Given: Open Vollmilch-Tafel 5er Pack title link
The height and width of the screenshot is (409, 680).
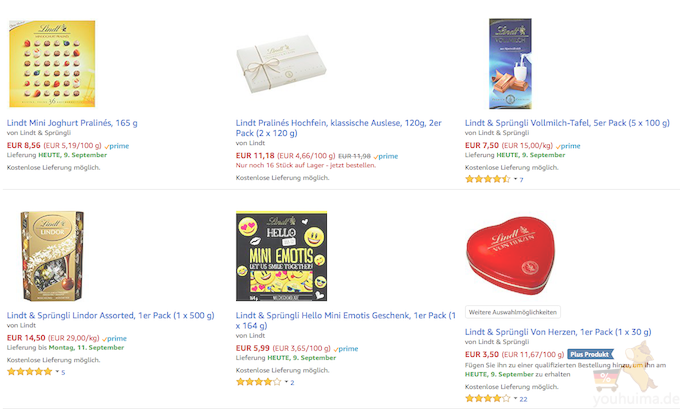Looking at the screenshot, I should pos(567,123).
